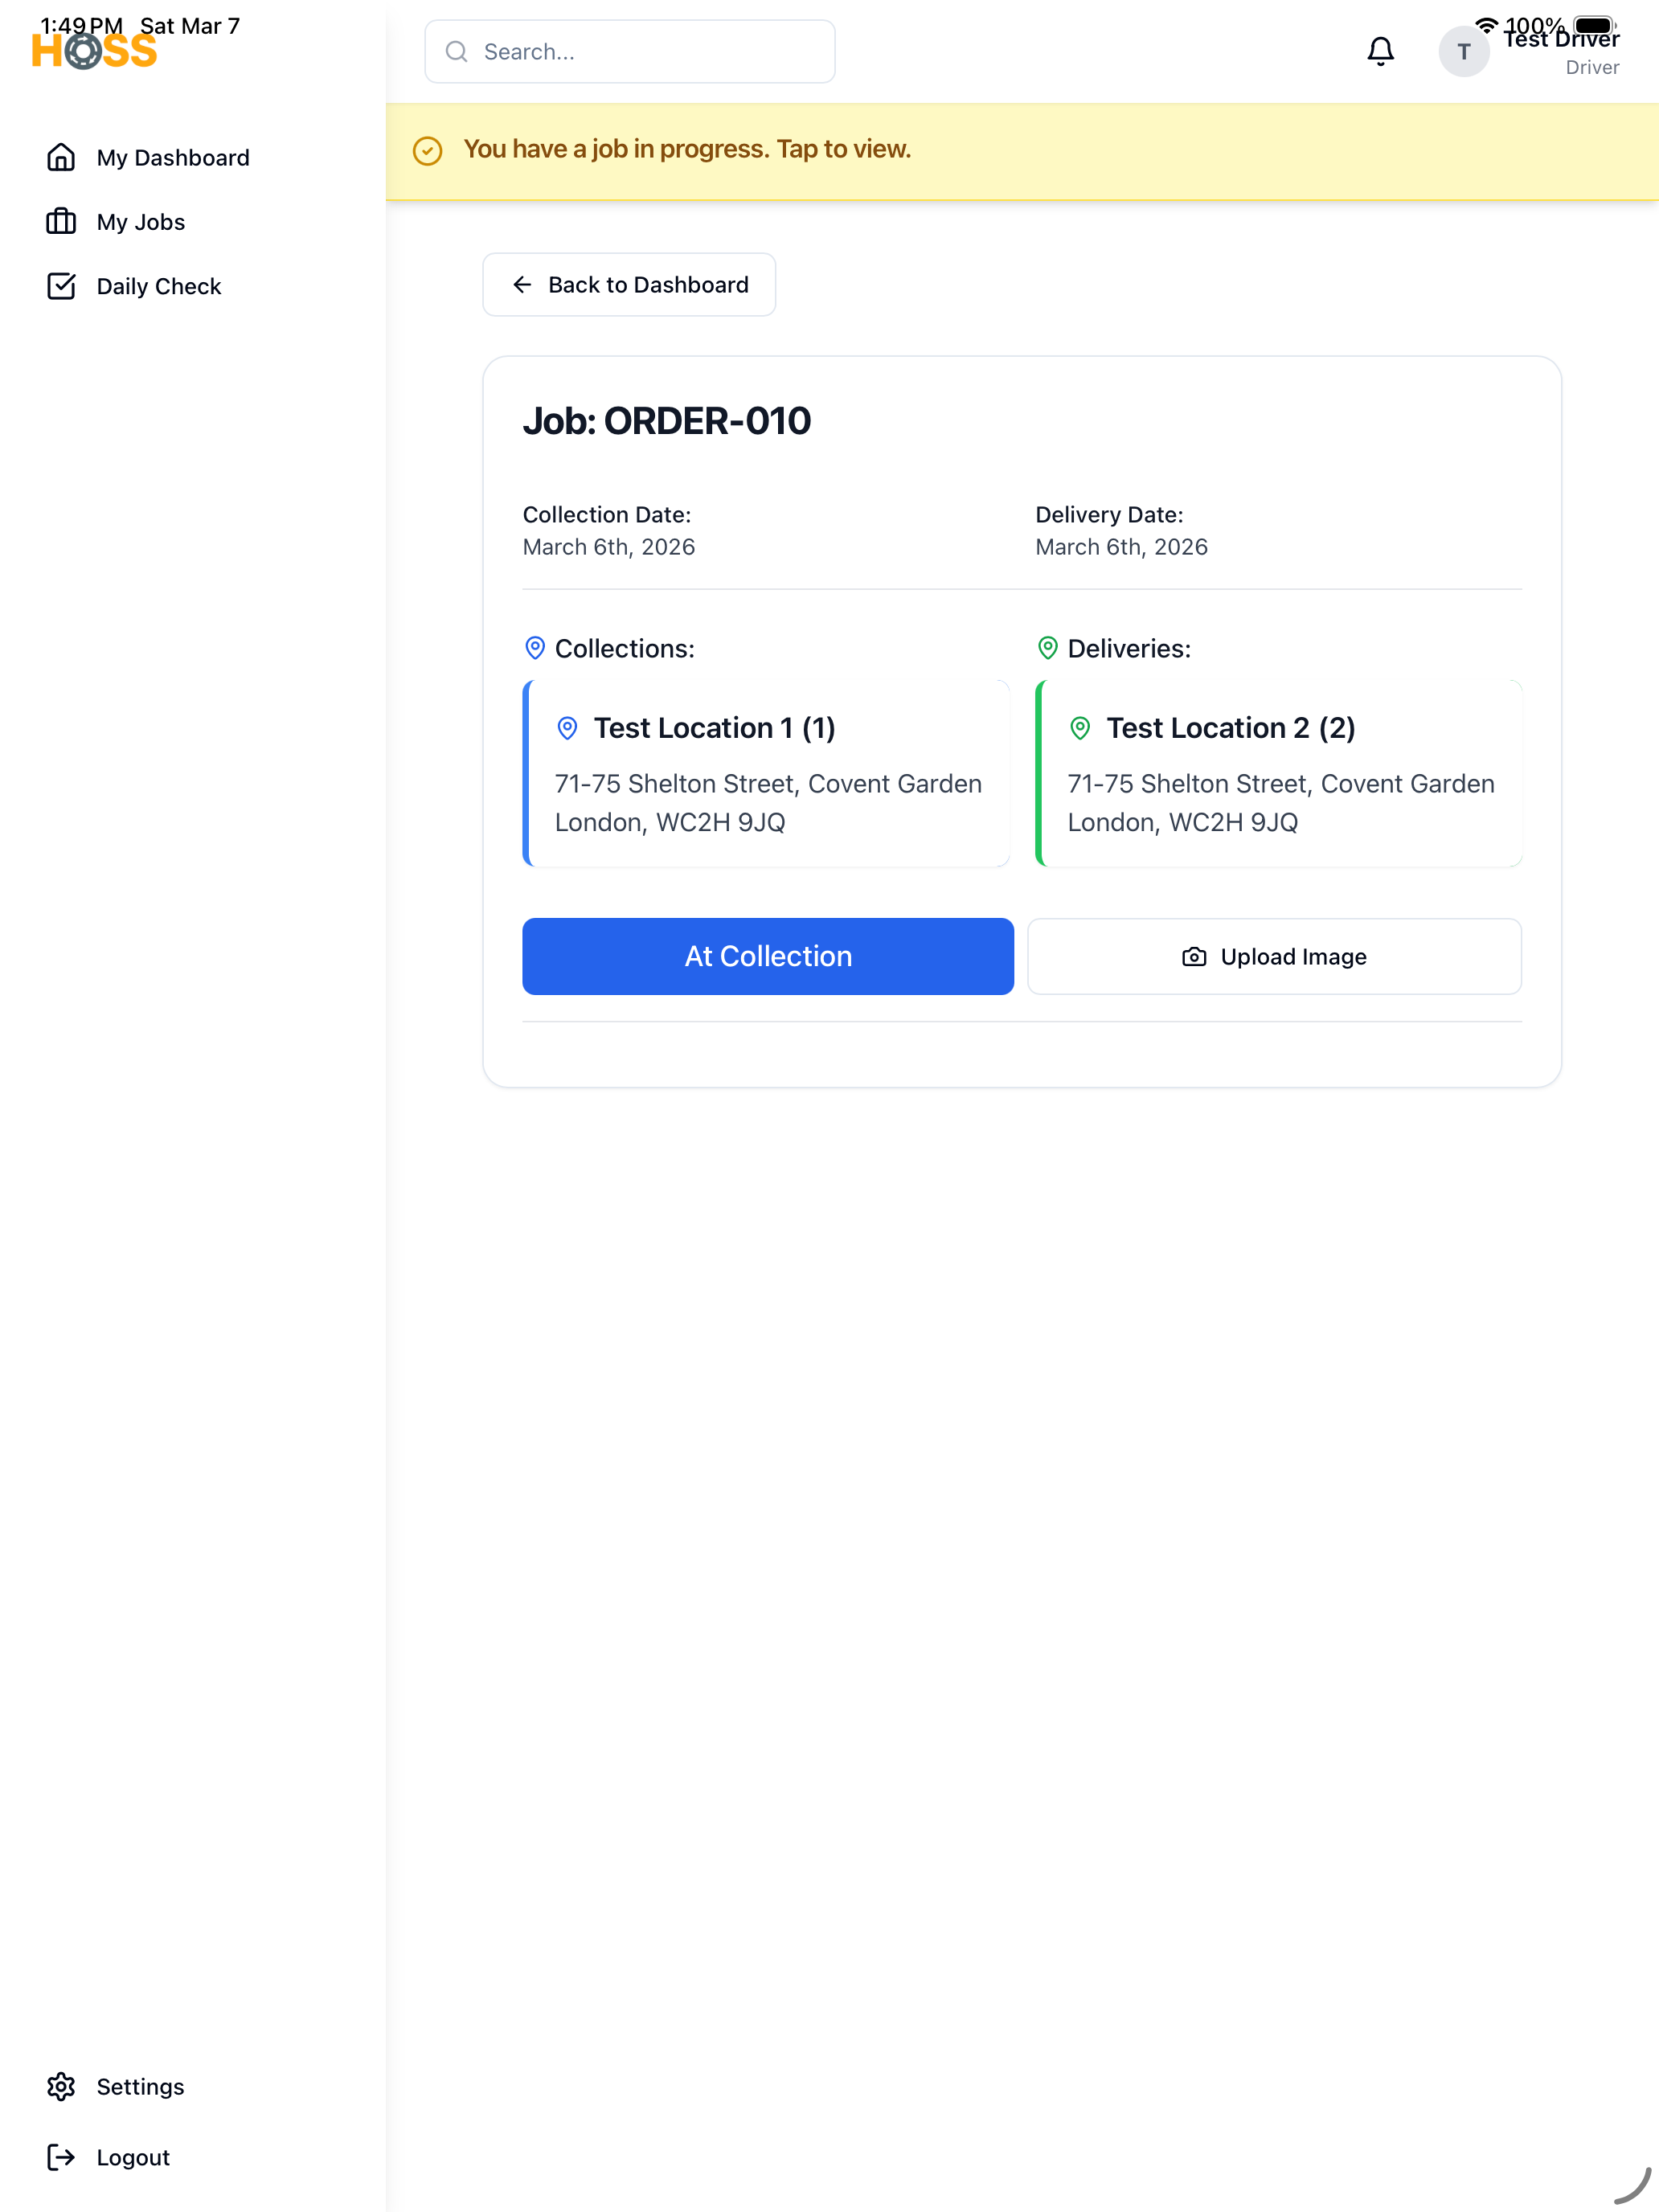This screenshot has height=2212, width=1659.
Task: Focus the Search input field
Action: click(x=630, y=51)
